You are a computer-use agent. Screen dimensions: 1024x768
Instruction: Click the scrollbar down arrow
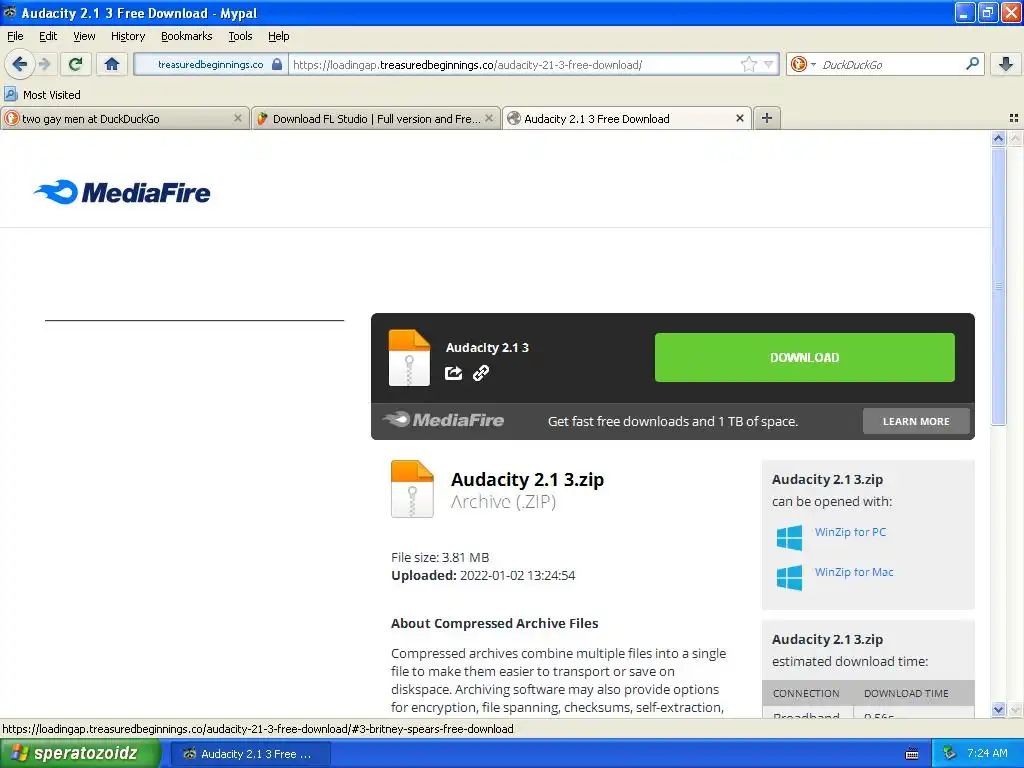tap(998, 709)
